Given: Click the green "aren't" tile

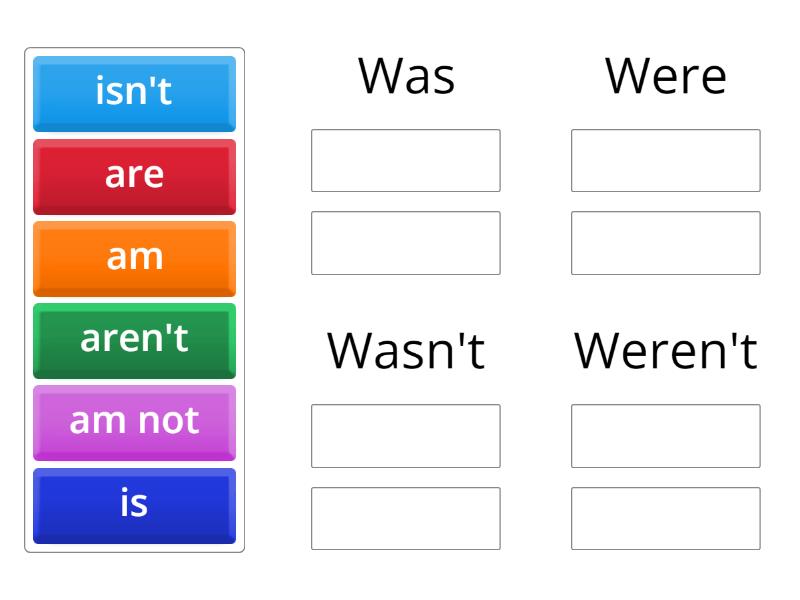Looking at the screenshot, I should coord(134,339).
